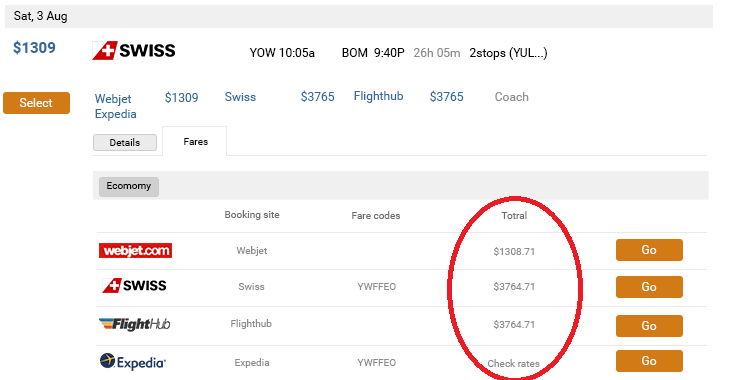
Task: Click the Swiss provider link
Action: click(240, 97)
